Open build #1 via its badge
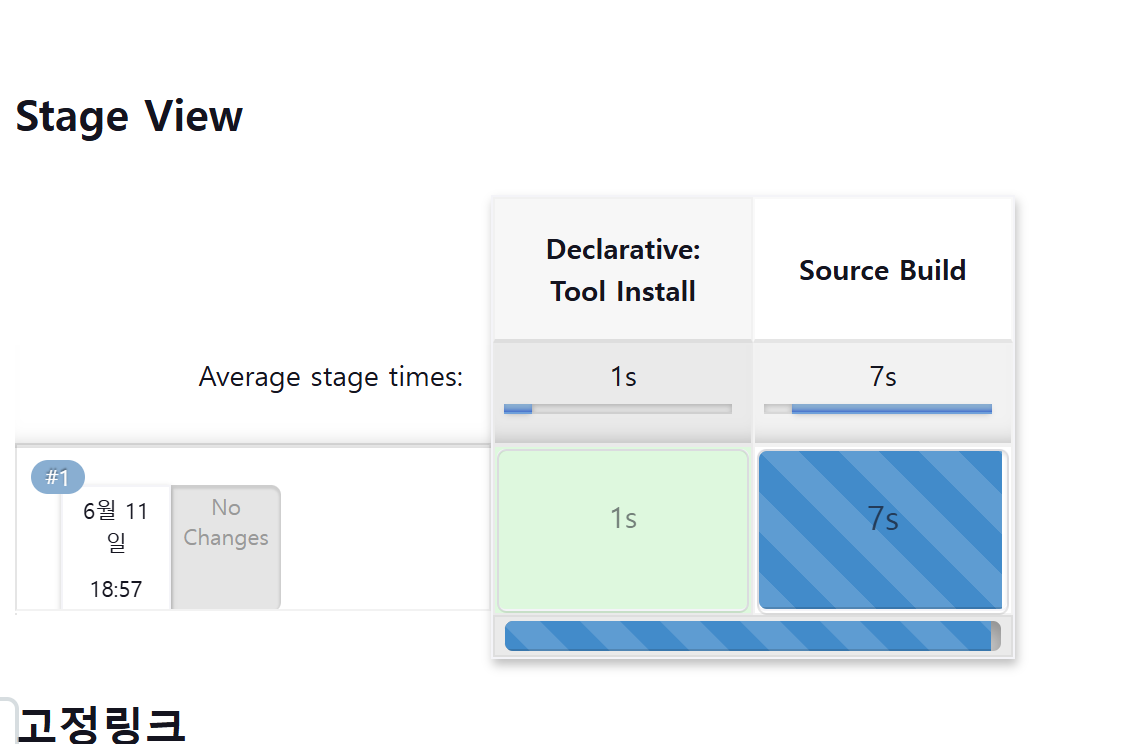Image resolution: width=1128 pixels, height=744 pixels. tap(58, 477)
